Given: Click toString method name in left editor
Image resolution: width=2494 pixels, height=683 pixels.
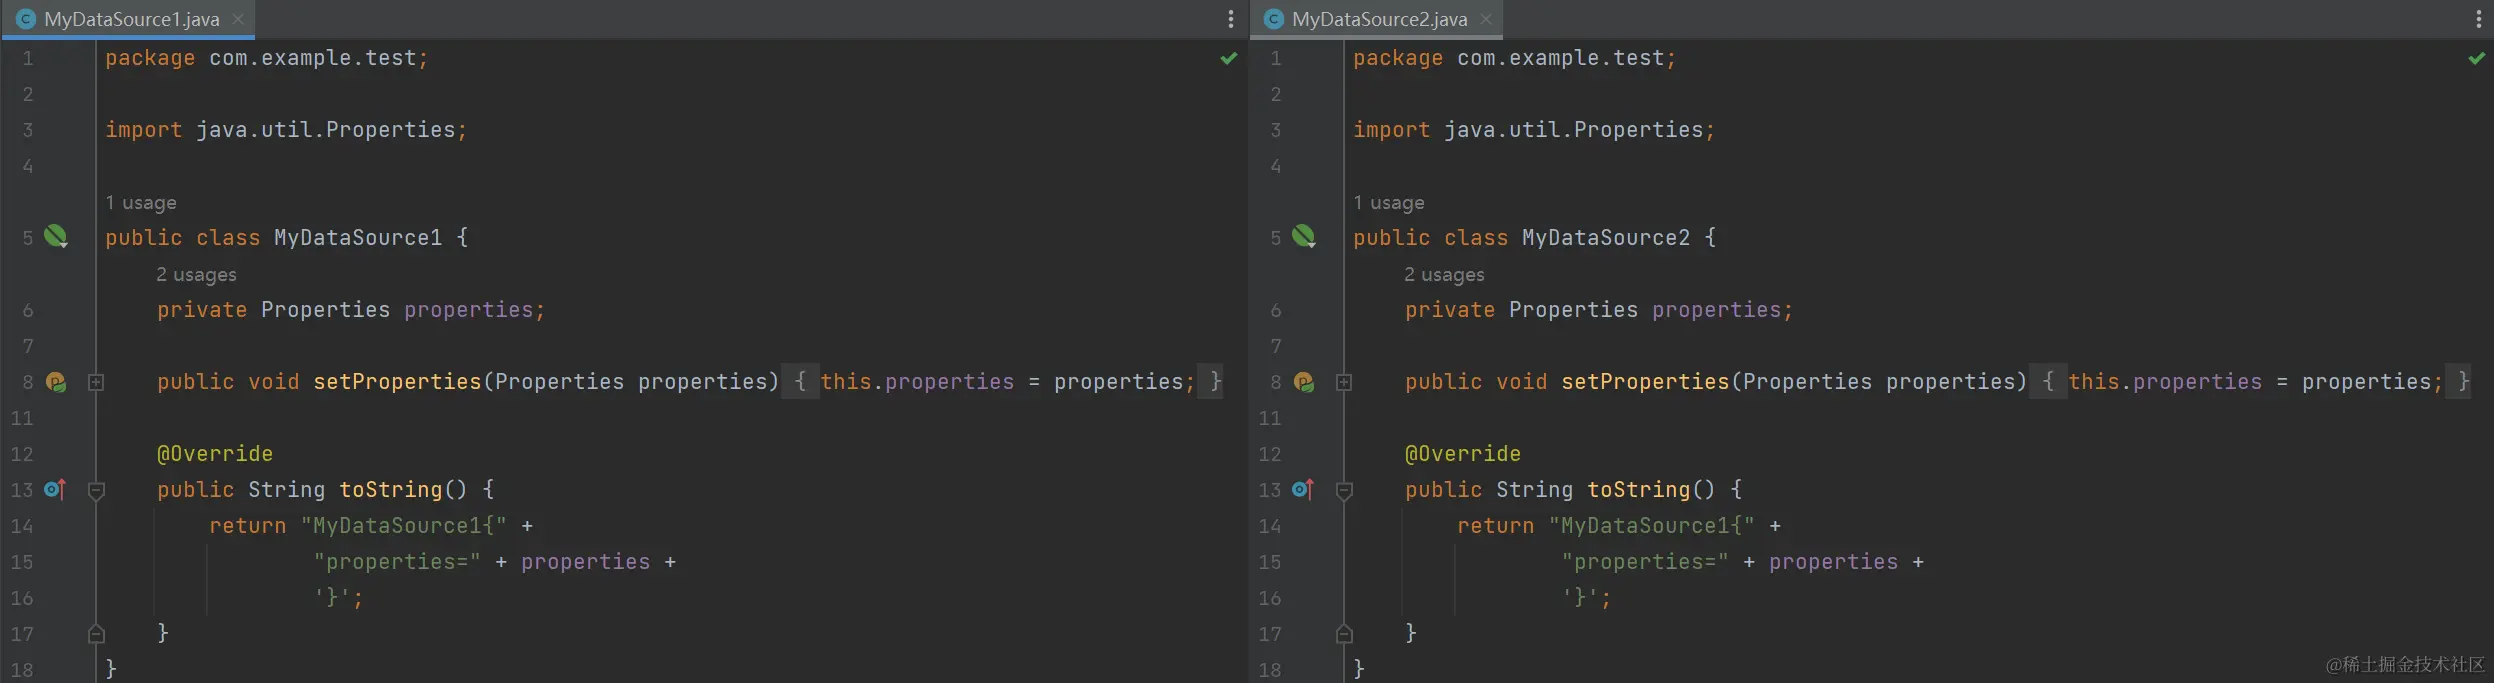Looking at the screenshot, I should click(391, 490).
